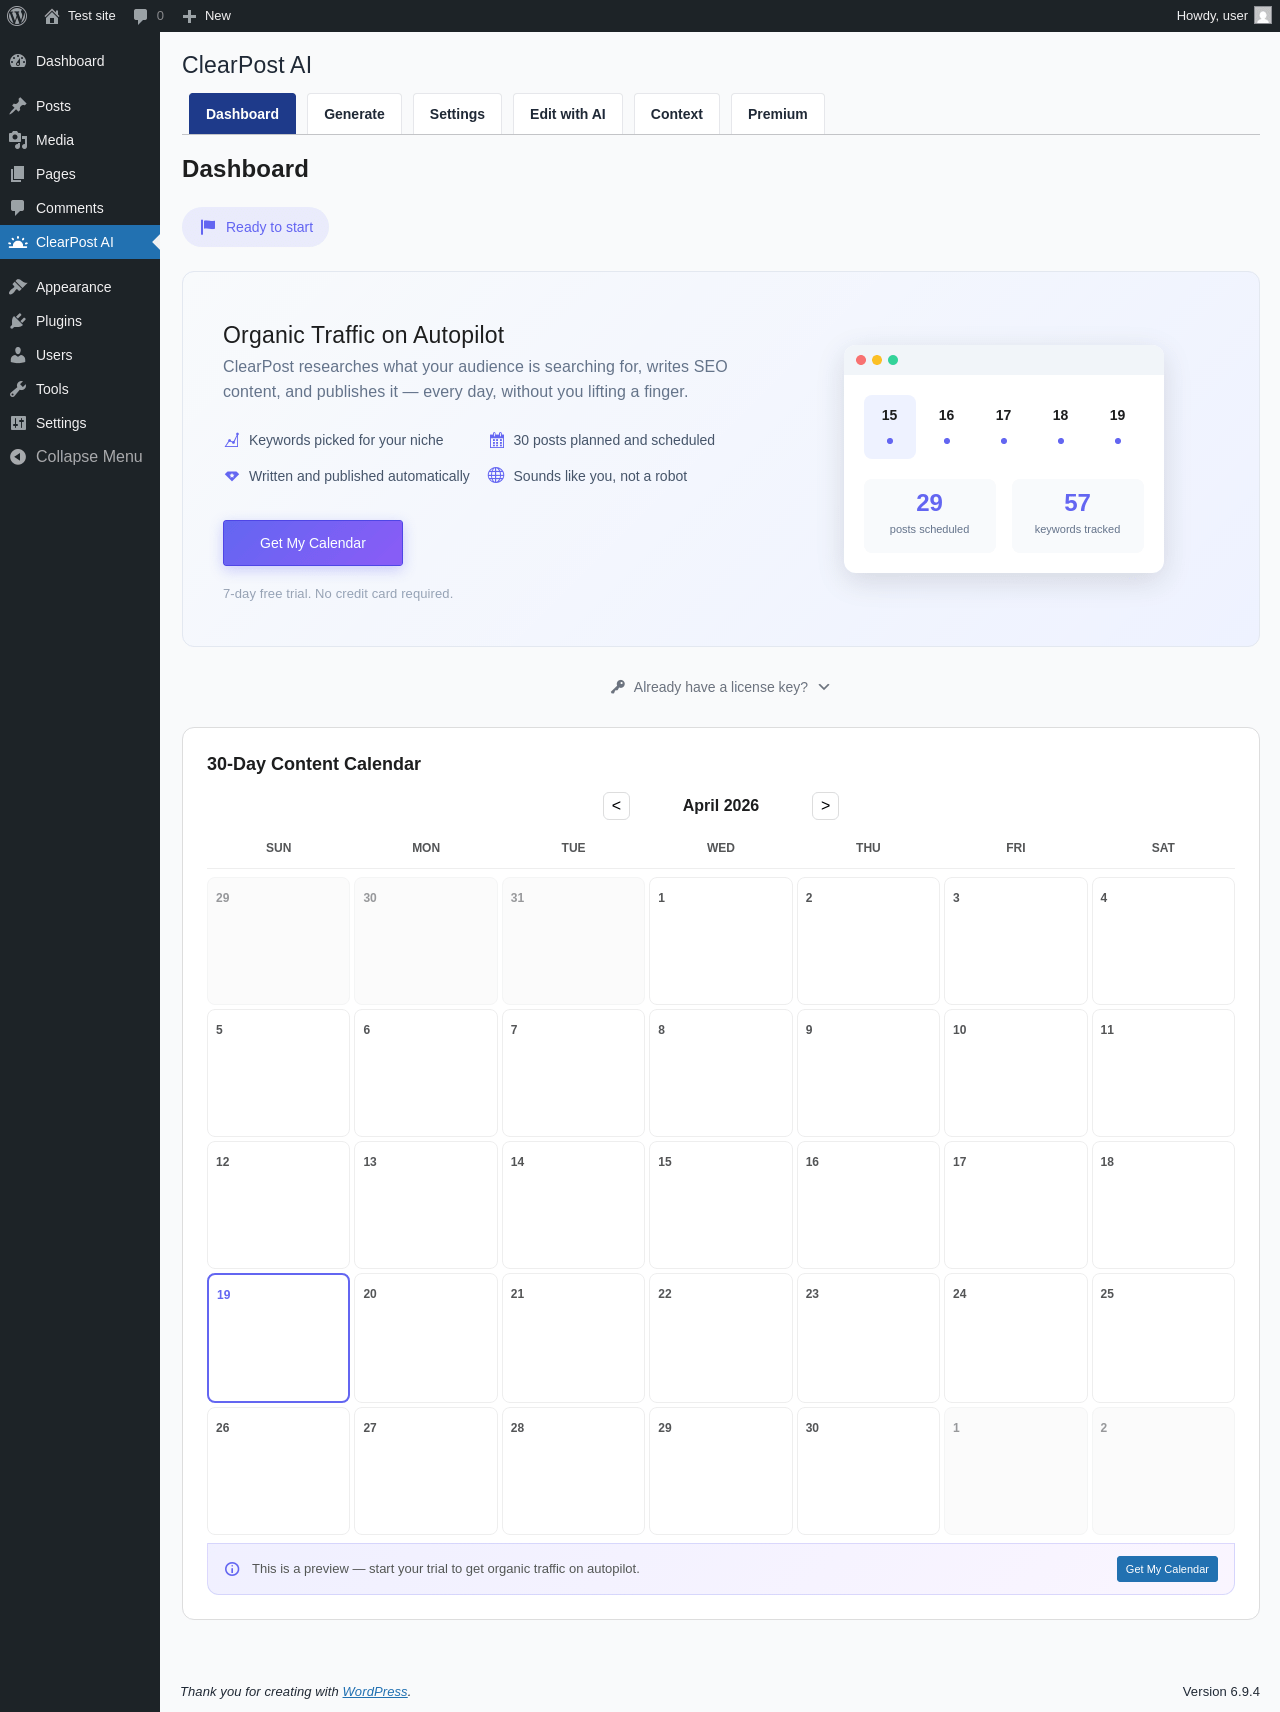Click the Users sidebar icon
This screenshot has width=1280, height=1712.
click(18, 355)
